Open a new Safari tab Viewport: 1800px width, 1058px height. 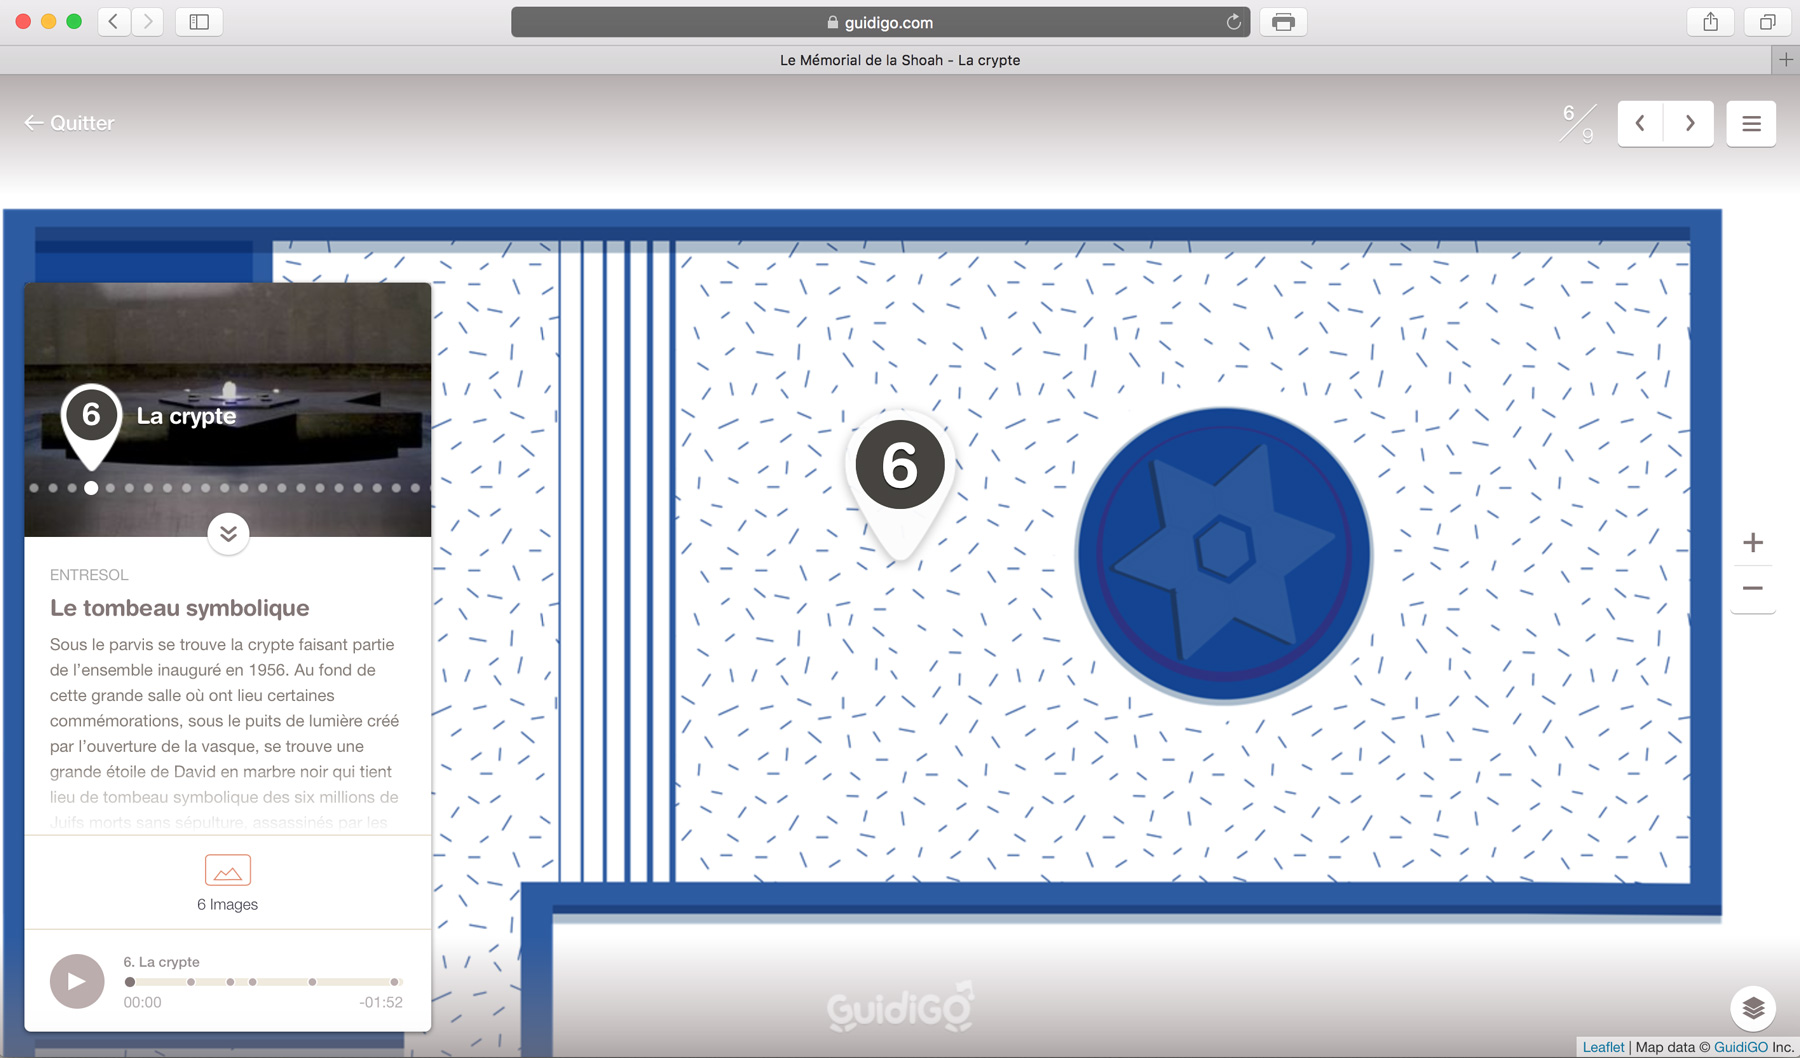click(x=1785, y=60)
